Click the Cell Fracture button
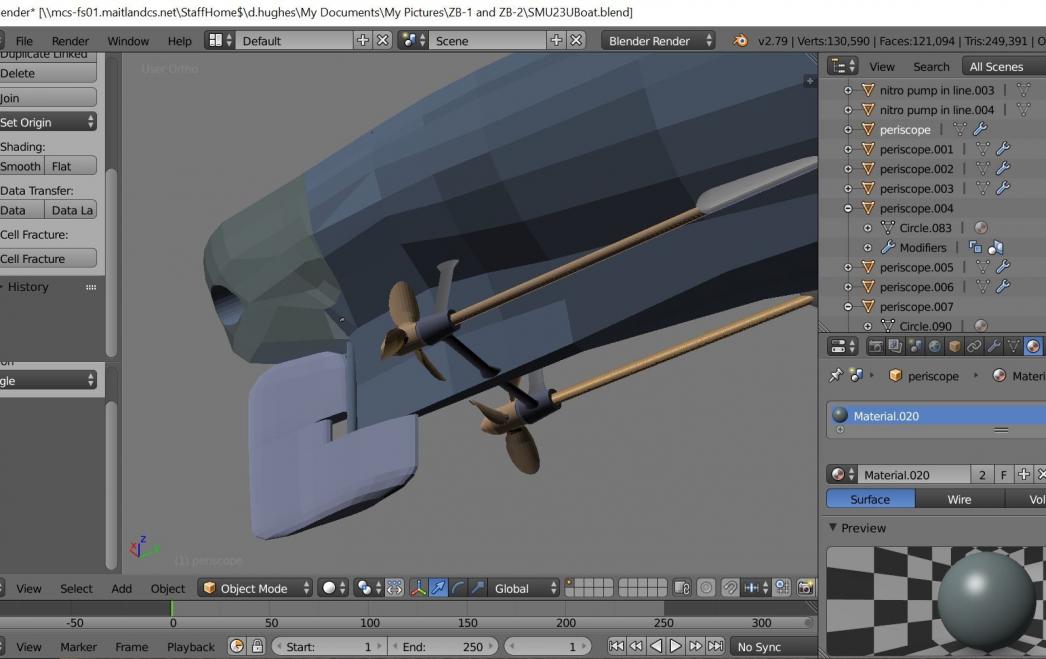1046x659 pixels. [46, 259]
